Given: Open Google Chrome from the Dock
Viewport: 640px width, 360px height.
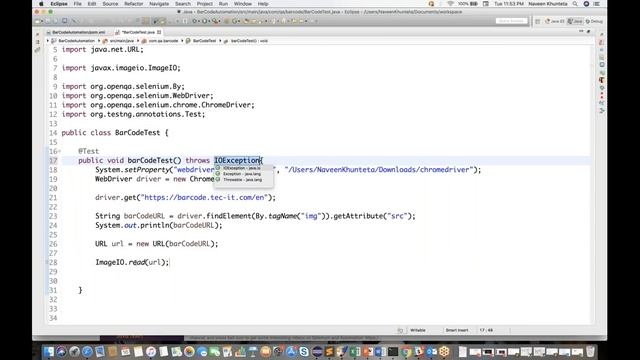Looking at the screenshot, I should click(x=406, y=351).
